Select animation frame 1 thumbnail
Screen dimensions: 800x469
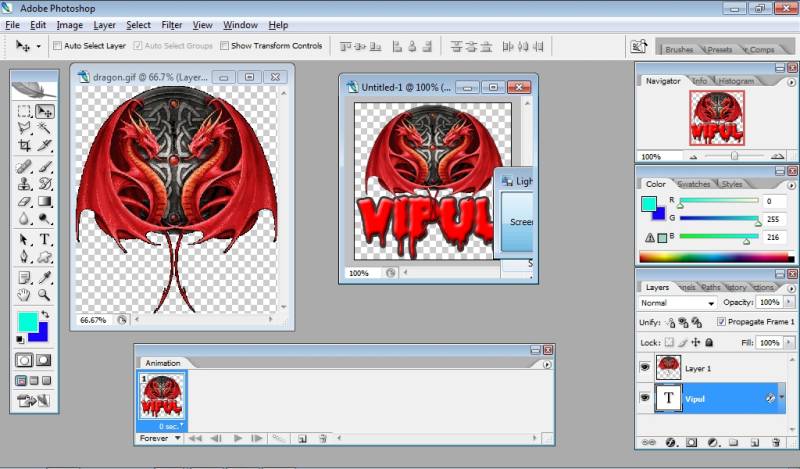point(162,396)
